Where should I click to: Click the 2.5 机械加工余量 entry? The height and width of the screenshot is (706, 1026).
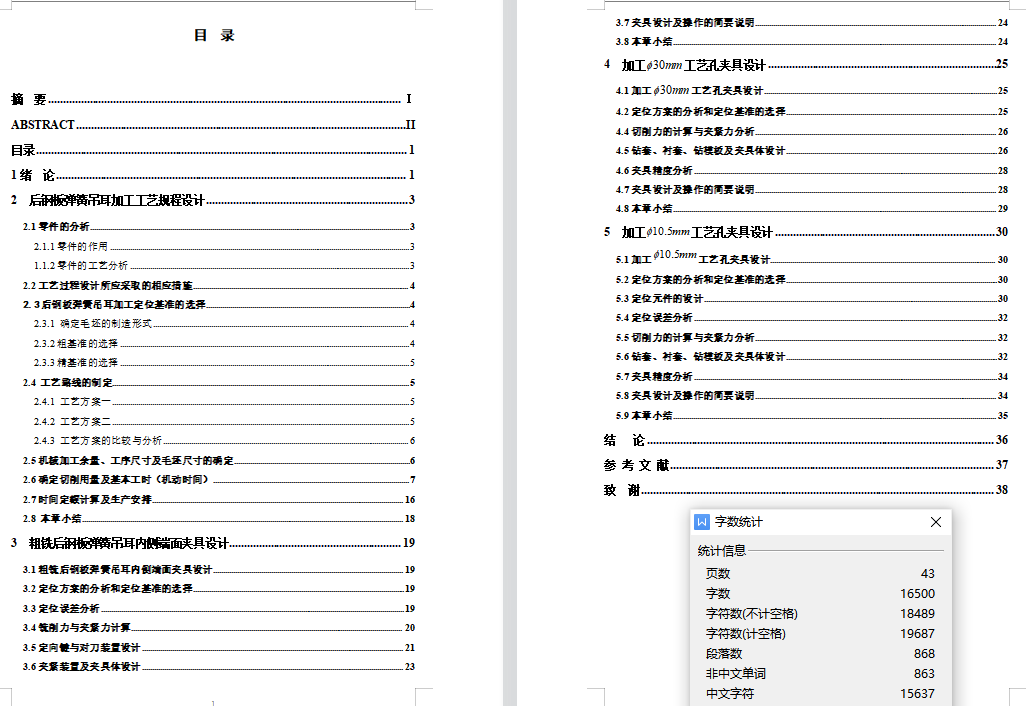tap(219, 460)
